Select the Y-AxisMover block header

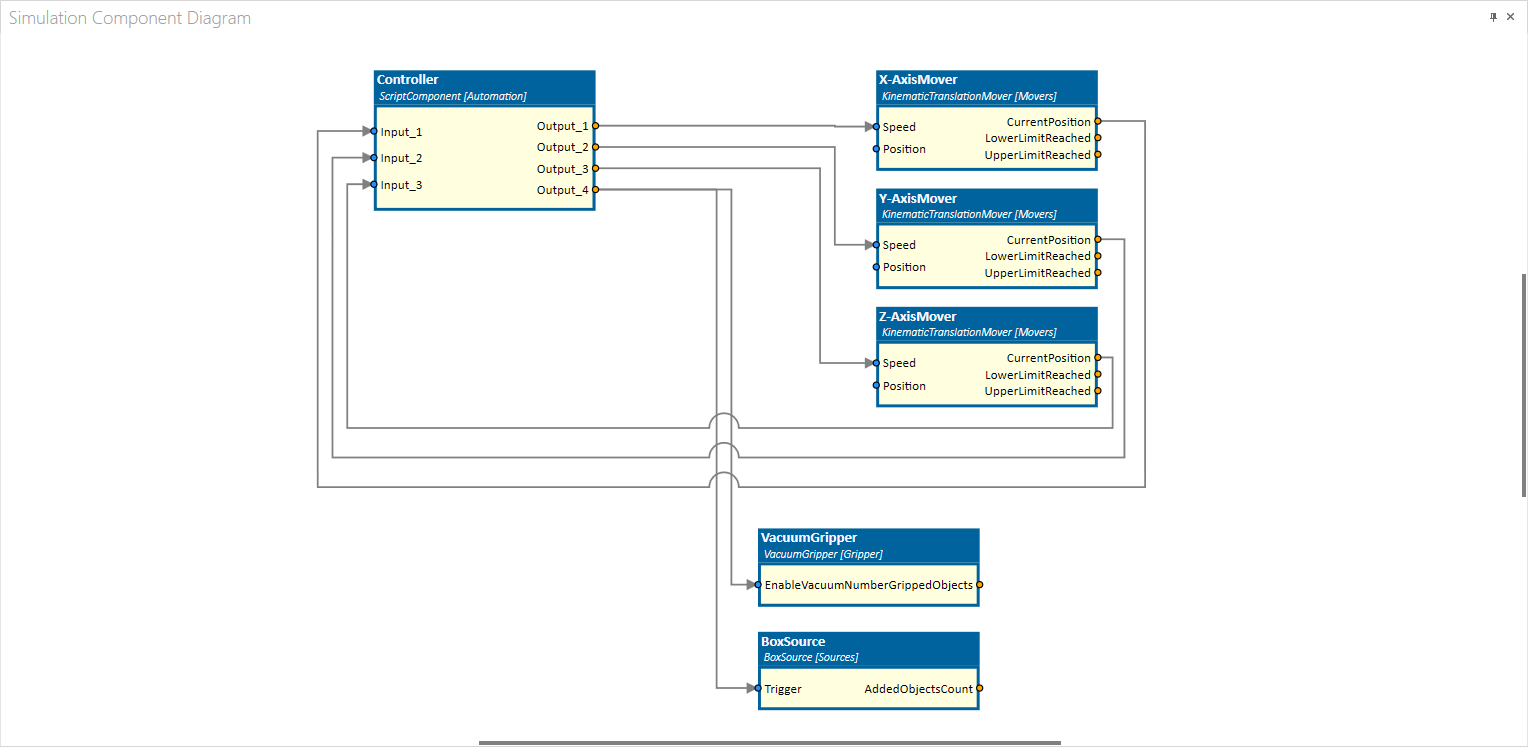click(x=986, y=206)
